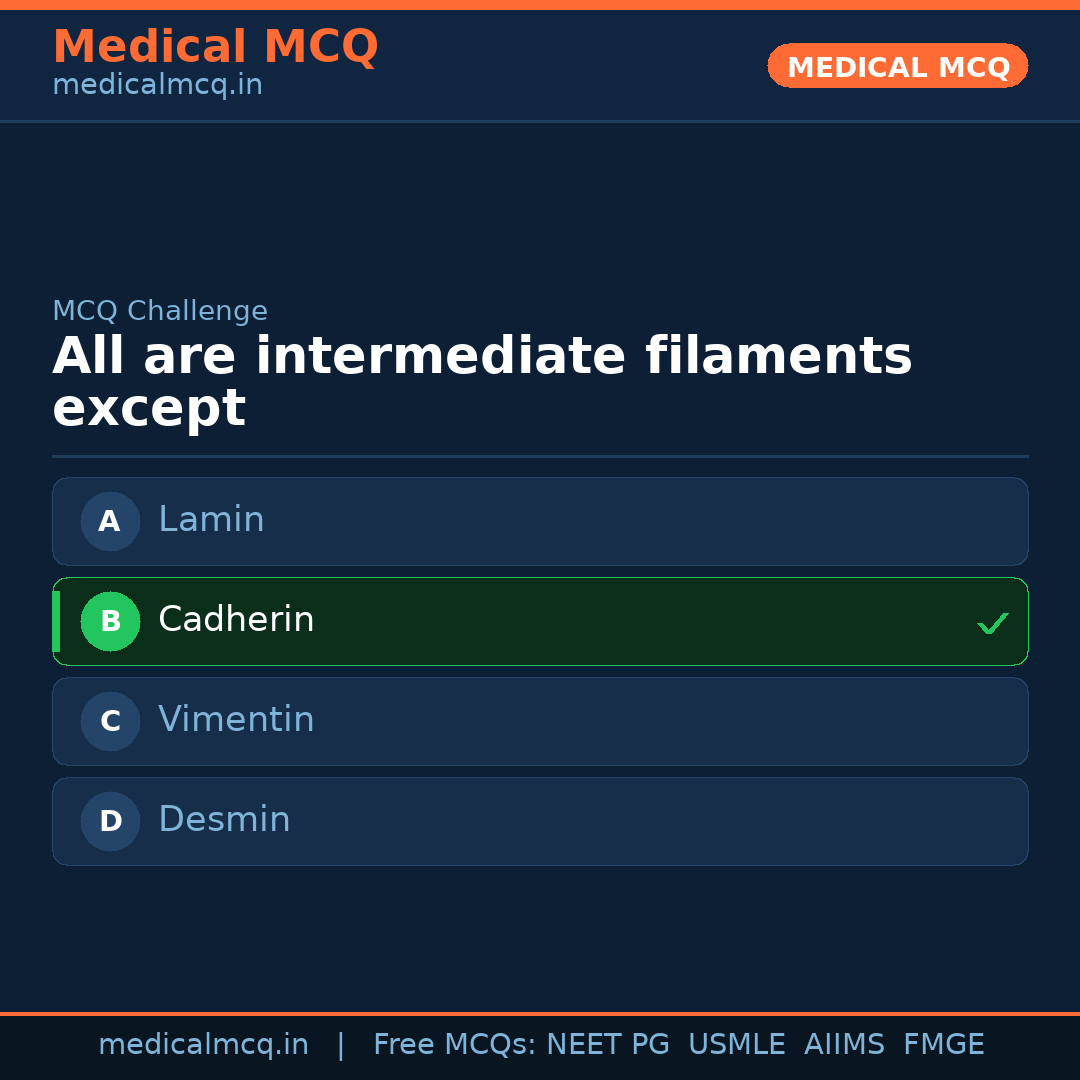
Task: Click the Medical MCQ header title
Action: [215, 47]
